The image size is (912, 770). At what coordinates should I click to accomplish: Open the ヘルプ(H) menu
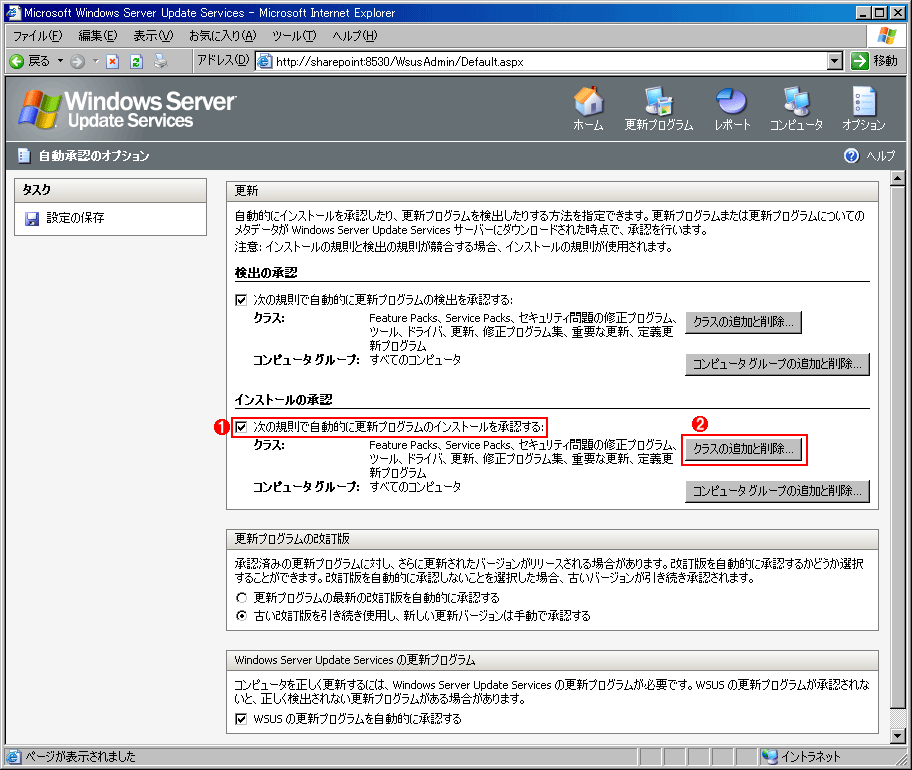pyautogui.click(x=355, y=36)
